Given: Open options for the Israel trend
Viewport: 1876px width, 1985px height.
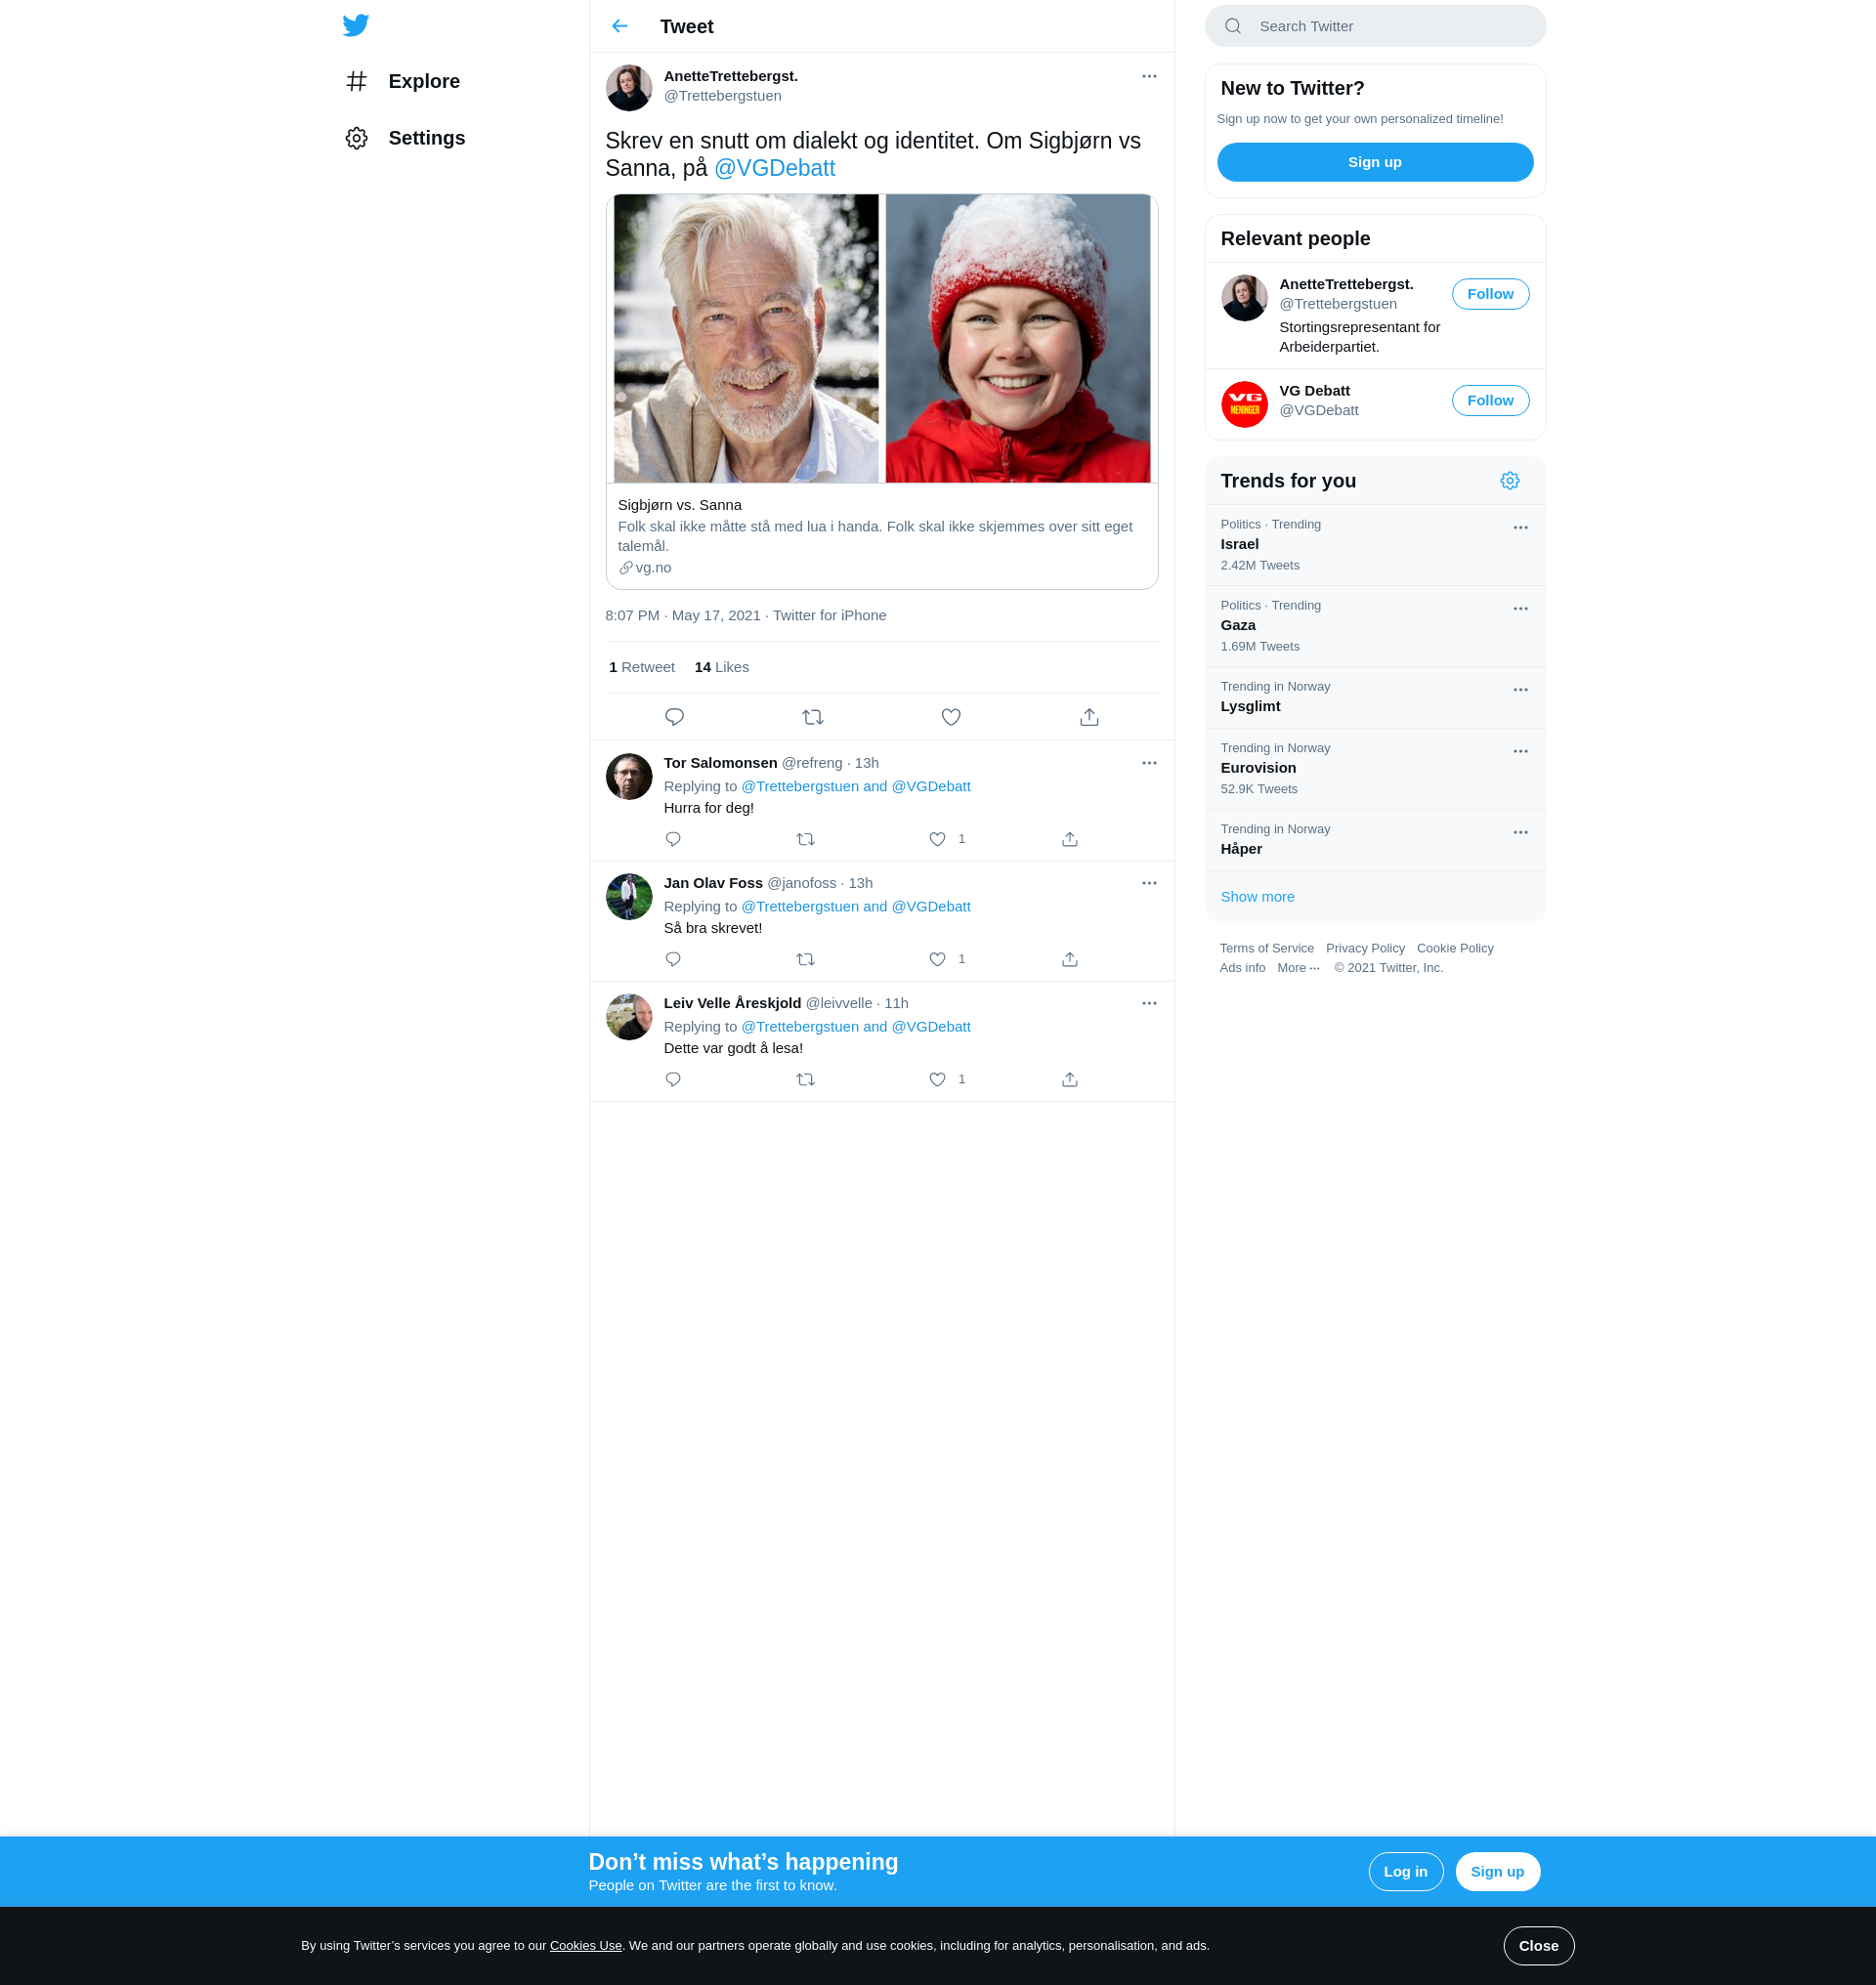Looking at the screenshot, I should click(x=1520, y=528).
